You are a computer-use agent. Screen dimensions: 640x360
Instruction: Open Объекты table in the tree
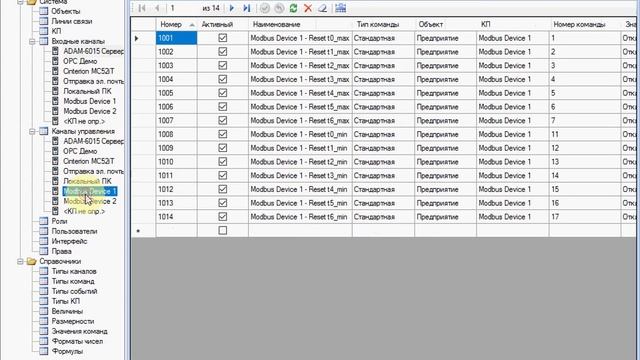pos(66,11)
